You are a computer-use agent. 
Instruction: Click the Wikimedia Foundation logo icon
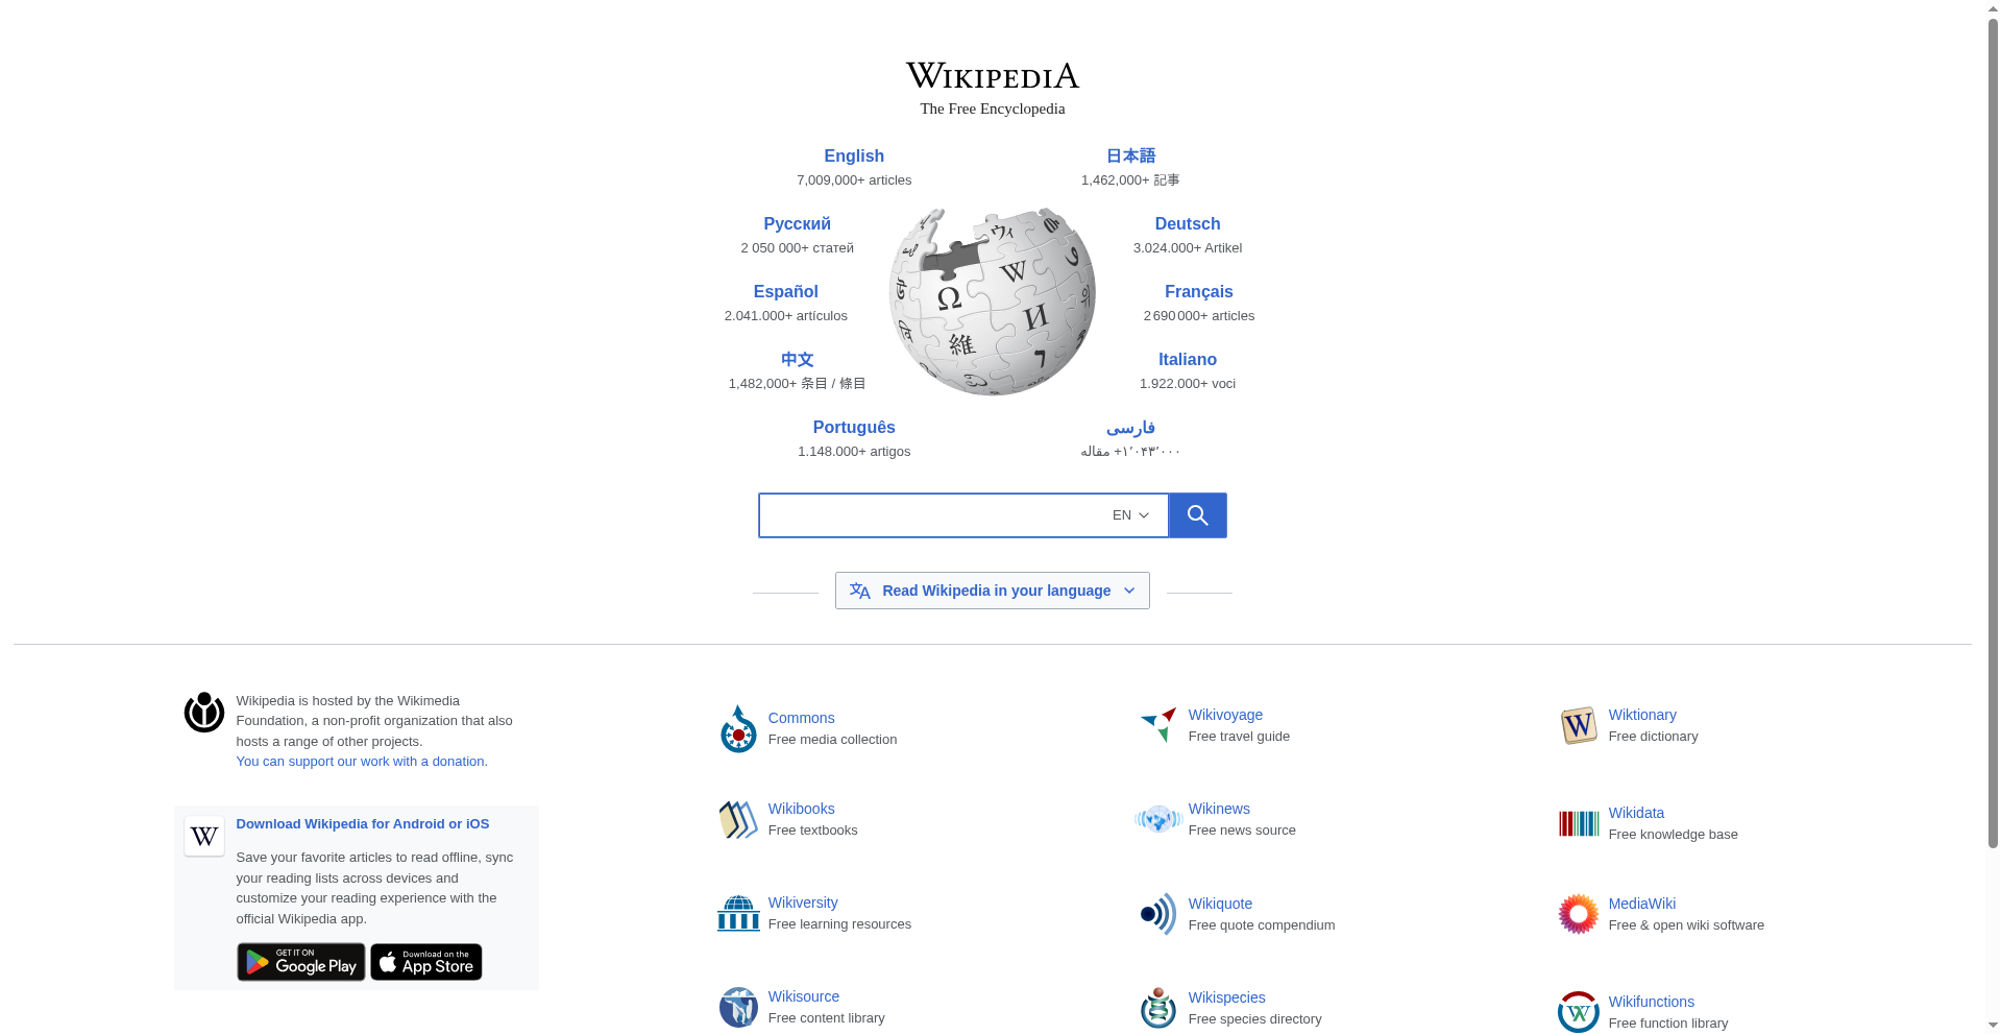[x=204, y=712]
